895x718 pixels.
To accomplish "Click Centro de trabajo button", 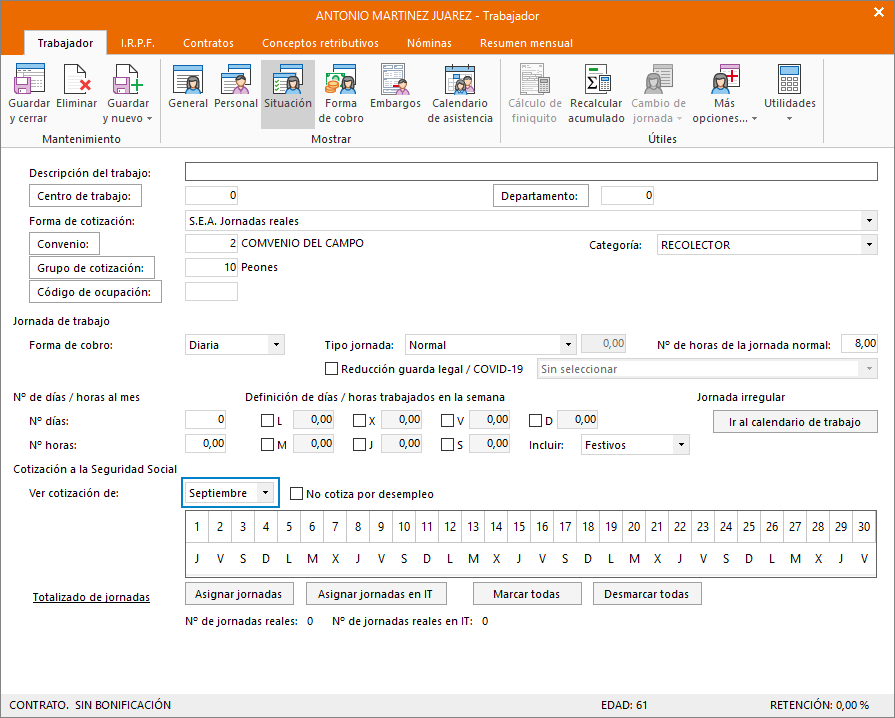I will (x=85, y=196).
